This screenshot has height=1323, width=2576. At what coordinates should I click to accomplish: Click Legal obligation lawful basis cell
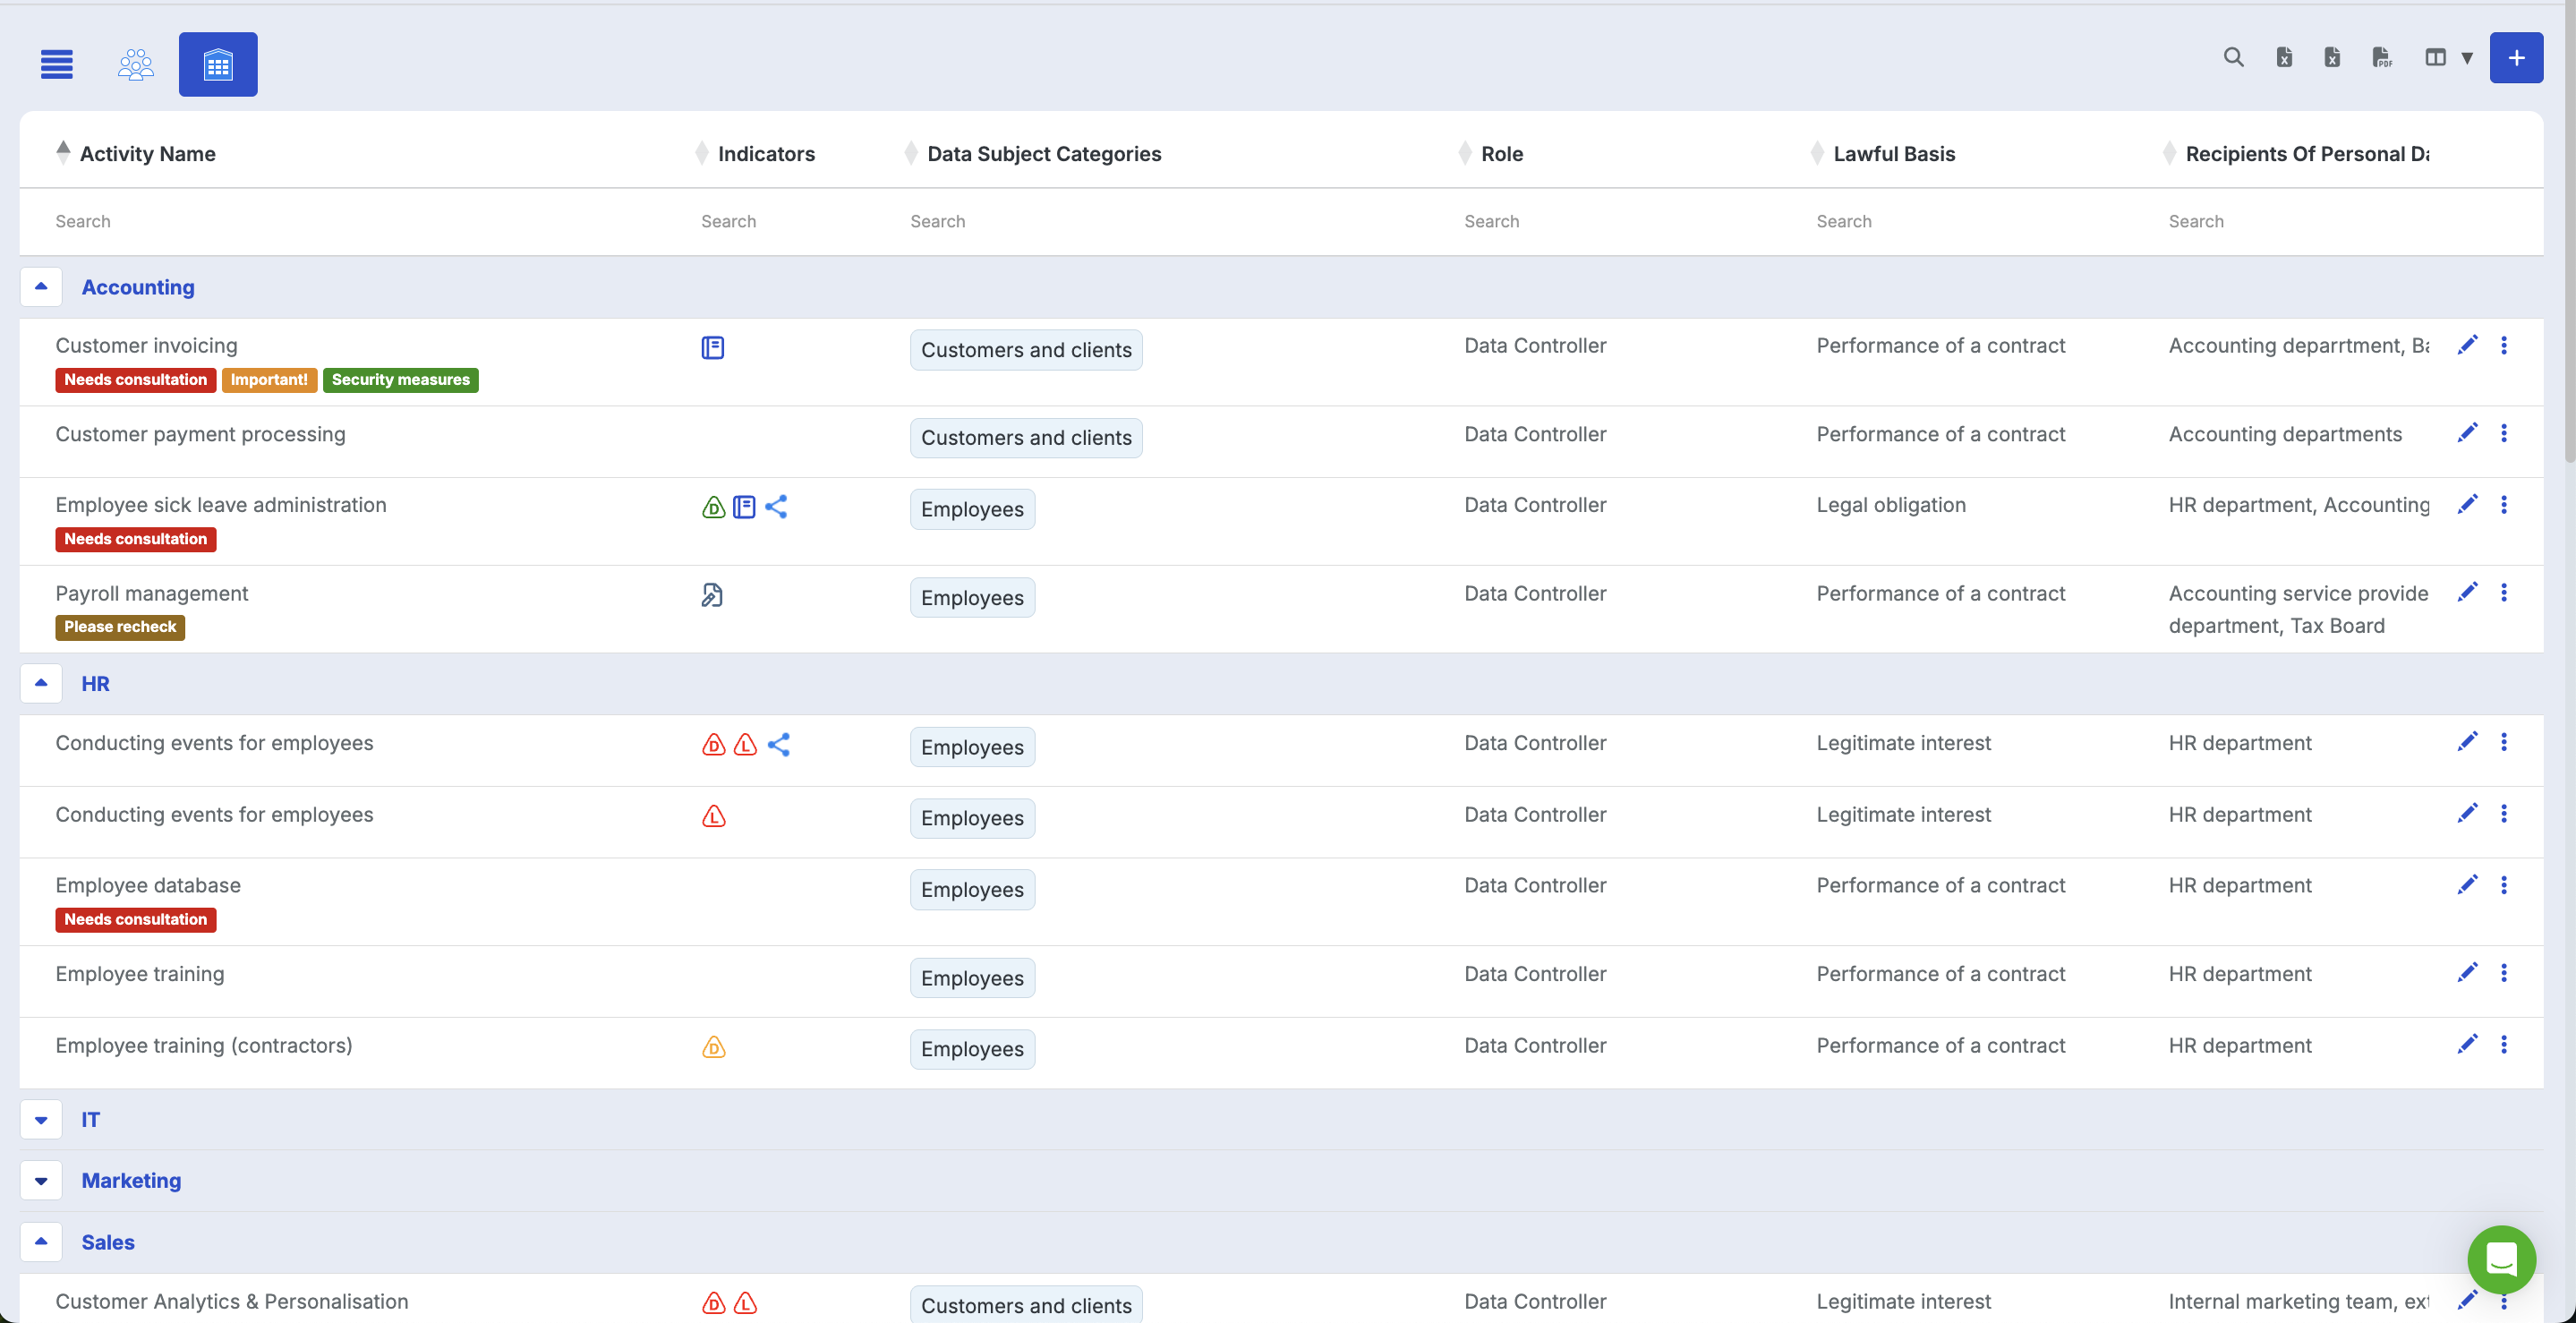pos(1891,505)
